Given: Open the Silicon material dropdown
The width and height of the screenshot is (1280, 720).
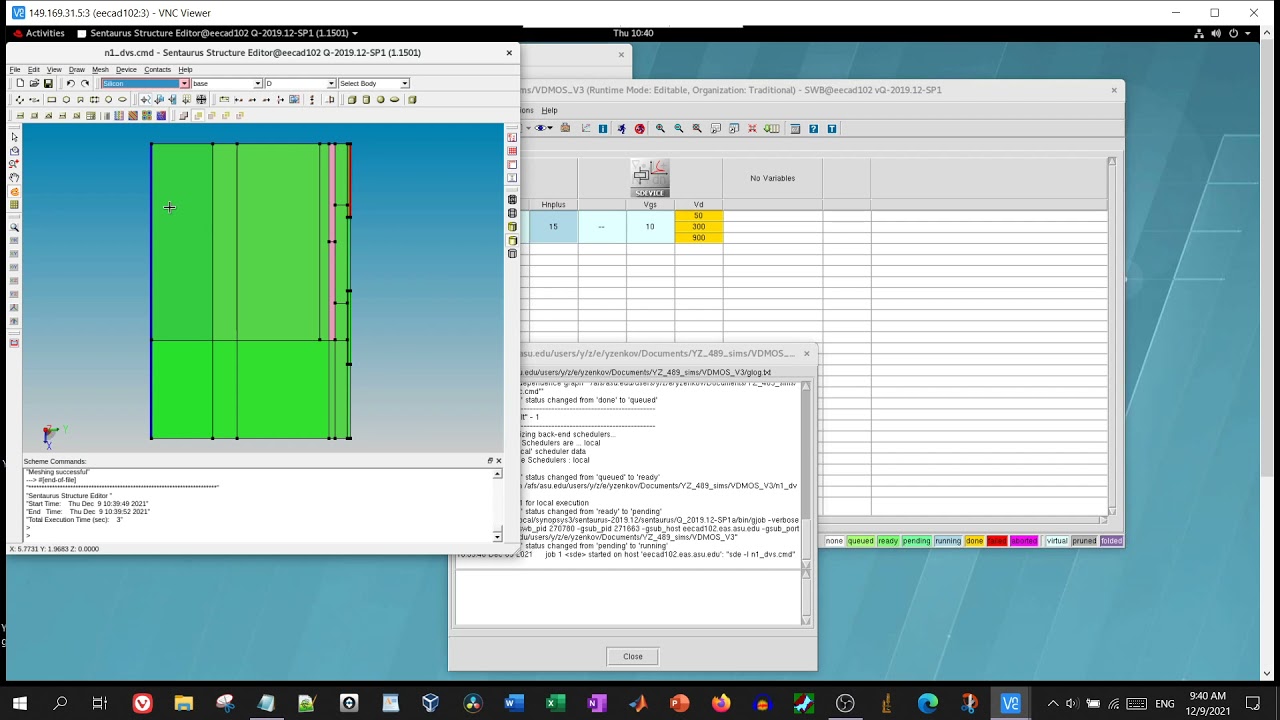Looking at the screenshot, I should (184, 83).
